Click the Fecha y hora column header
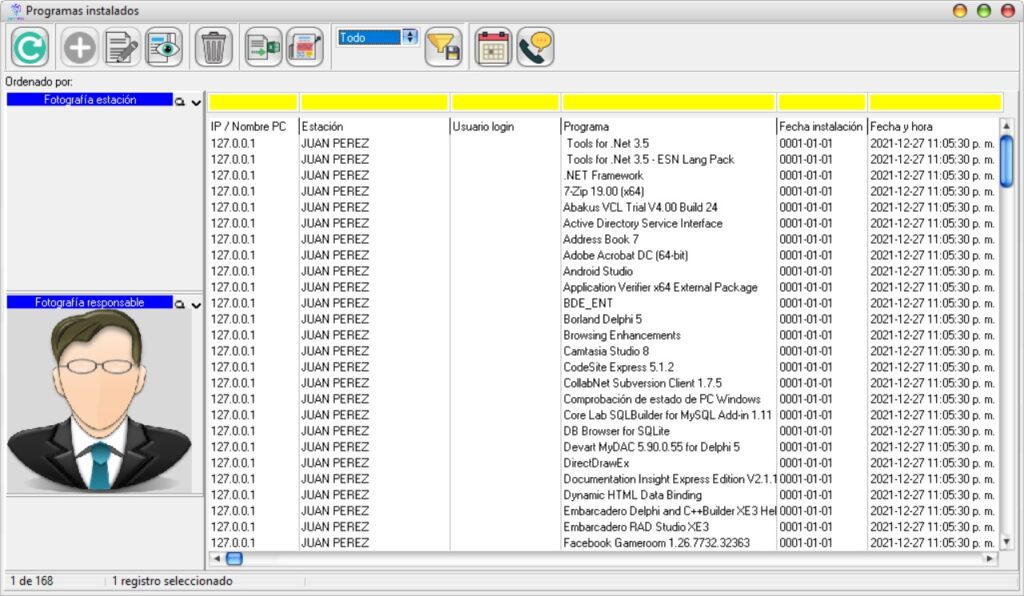The width and height of the screenshot is (1024, 596). pyautogui.click(x=933, y=127)
